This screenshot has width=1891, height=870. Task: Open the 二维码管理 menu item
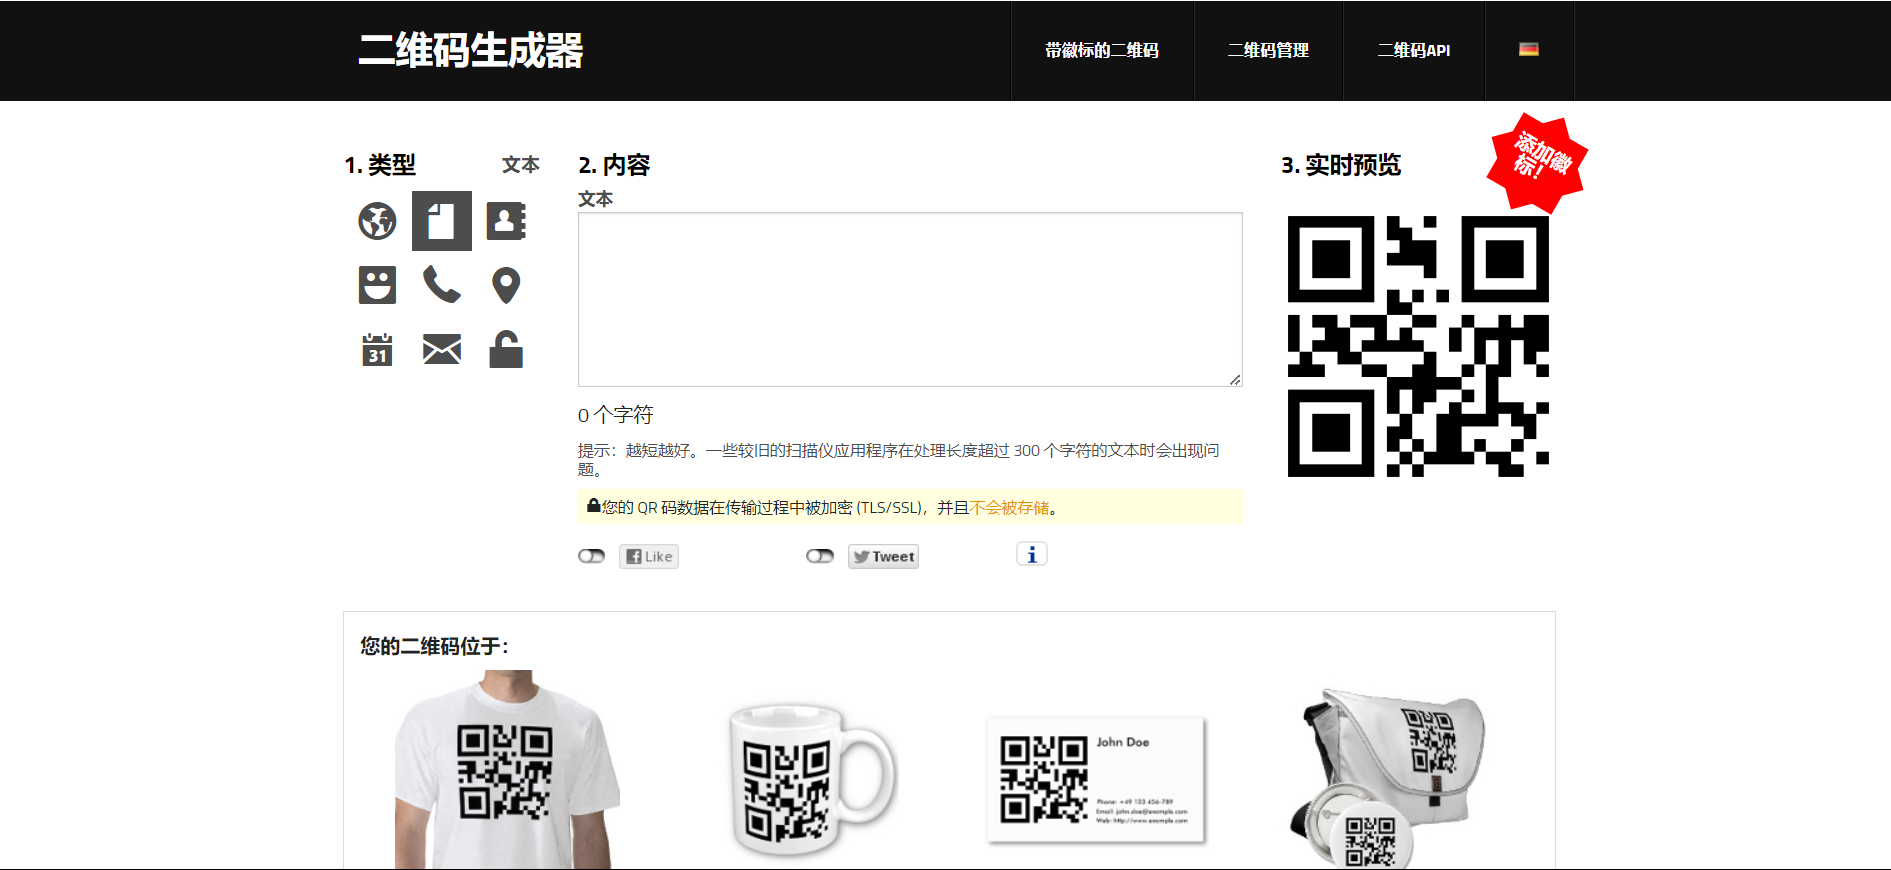point(1268,50)
